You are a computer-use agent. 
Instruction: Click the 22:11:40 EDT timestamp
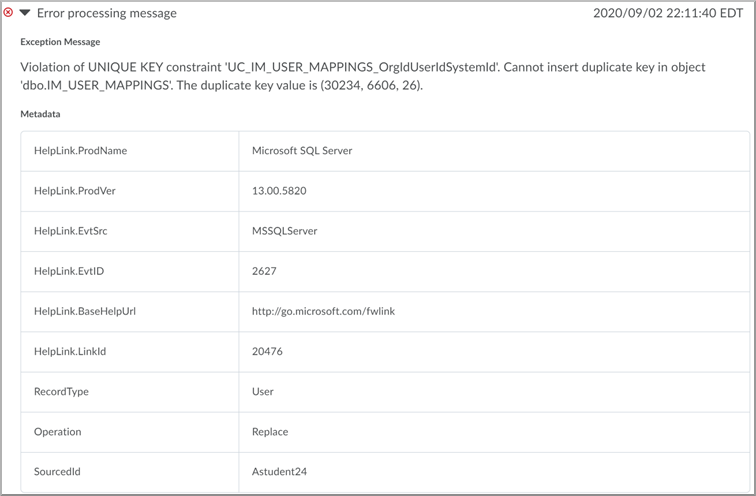(x=668, y=13)
